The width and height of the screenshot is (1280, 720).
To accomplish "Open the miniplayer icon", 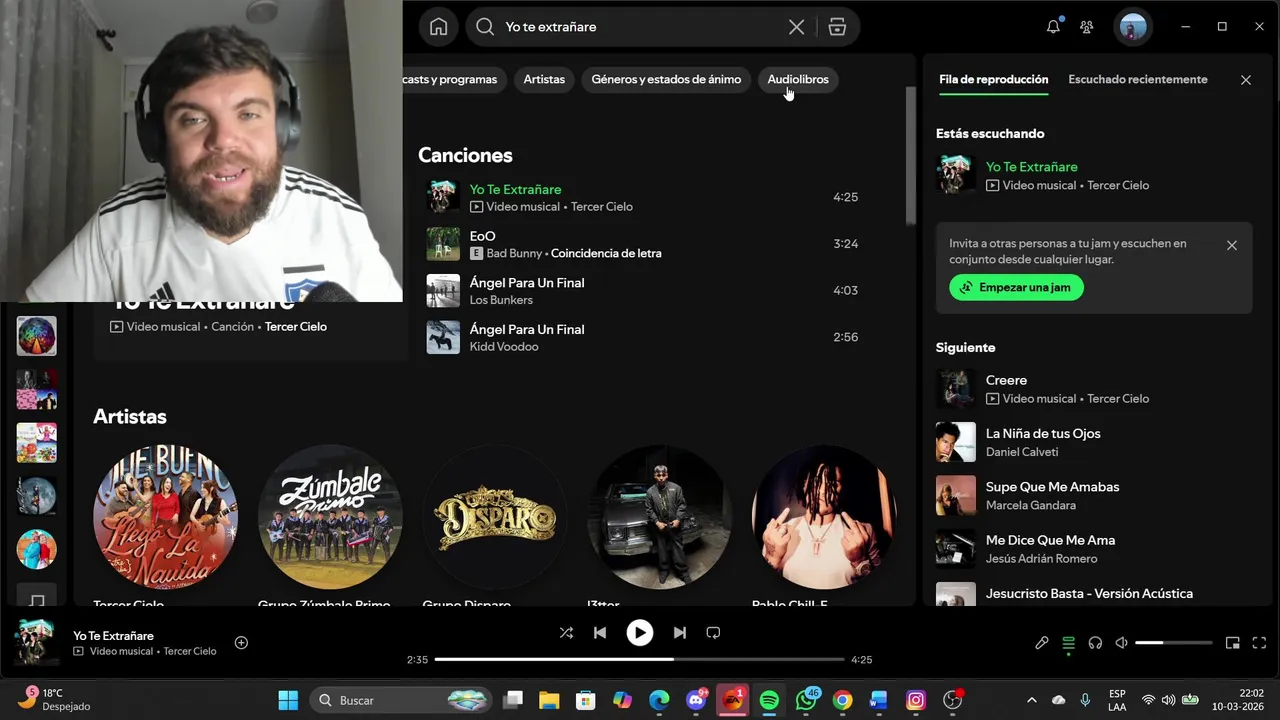I will tap(1233, 643).
